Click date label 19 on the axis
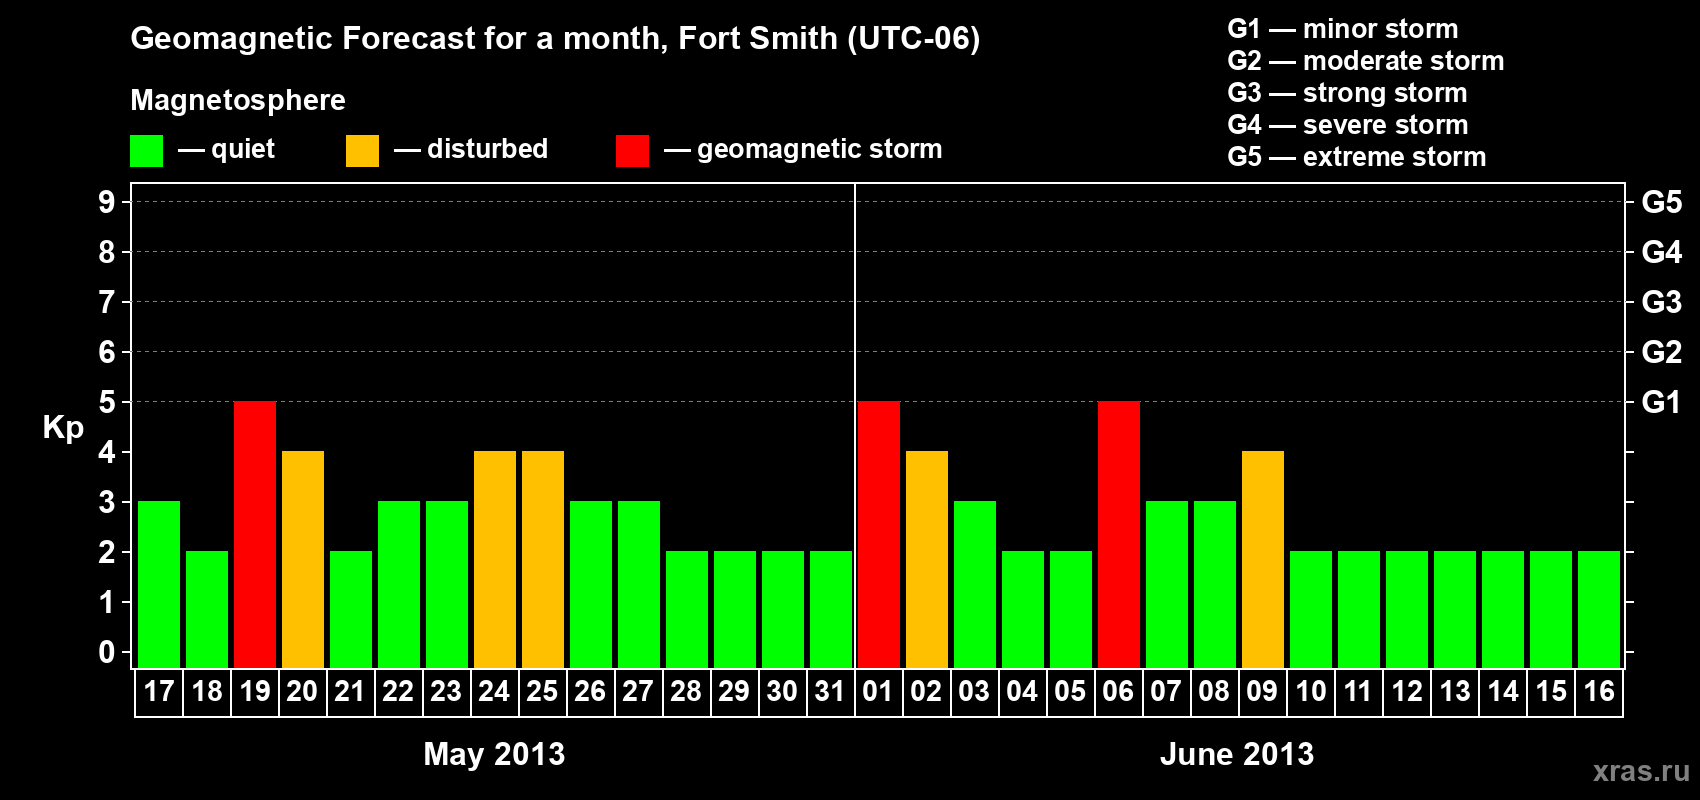1700x800 pixels. coord(255,692)
